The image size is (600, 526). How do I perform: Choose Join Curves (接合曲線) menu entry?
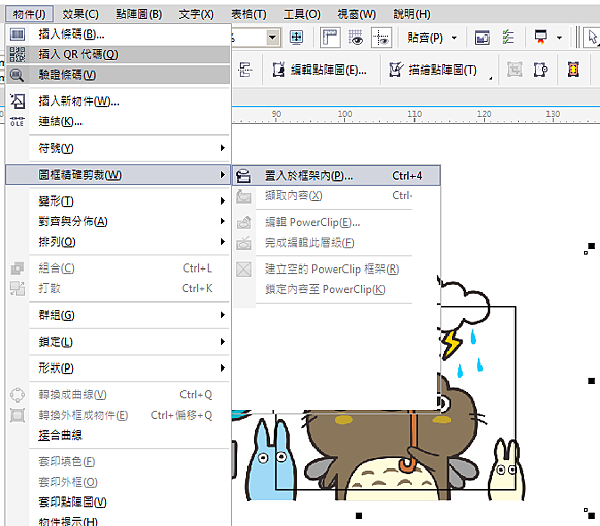coord(60,435)
